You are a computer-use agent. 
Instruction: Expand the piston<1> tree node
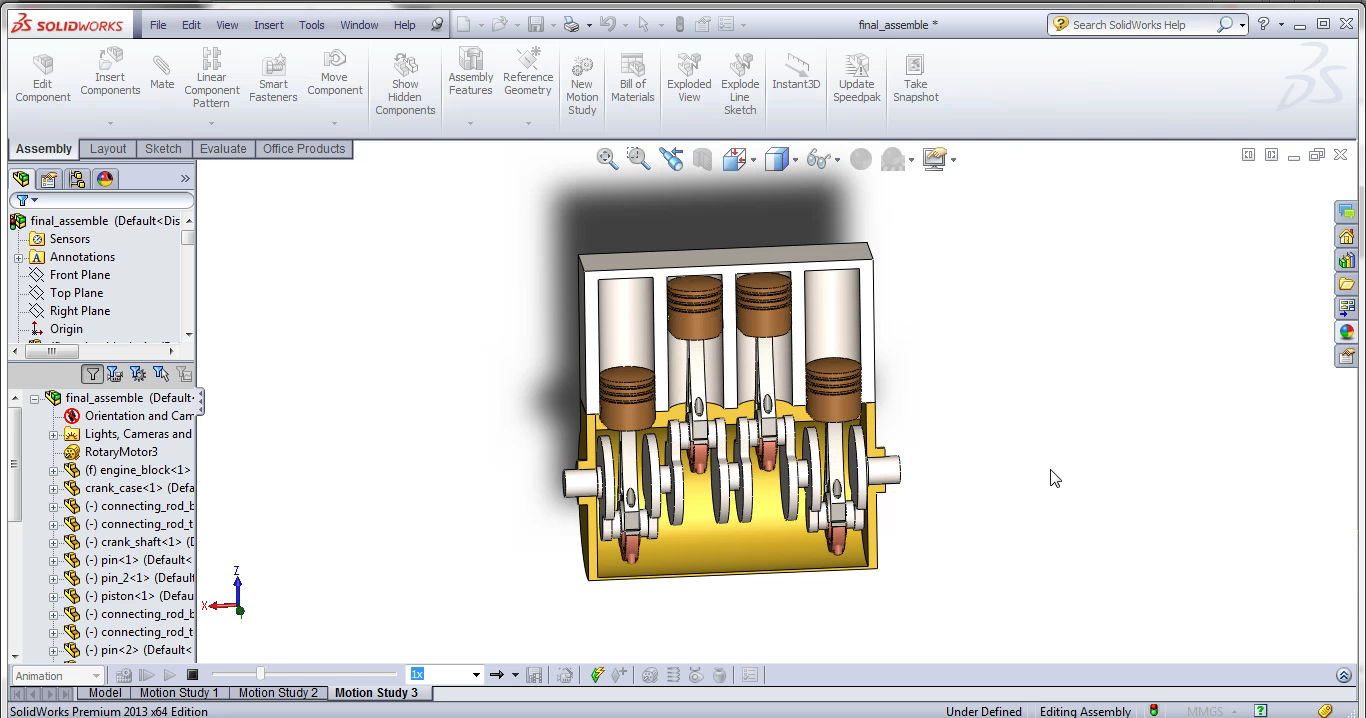(54, 596)
